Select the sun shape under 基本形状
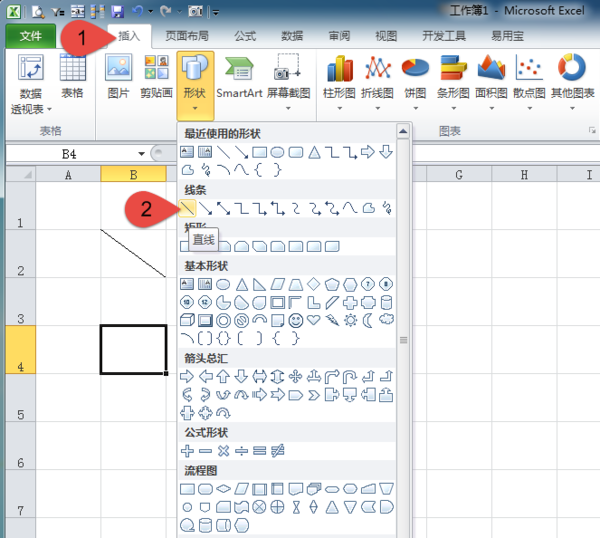This screenshot has height=538, width=600. (x=350, y=320)
